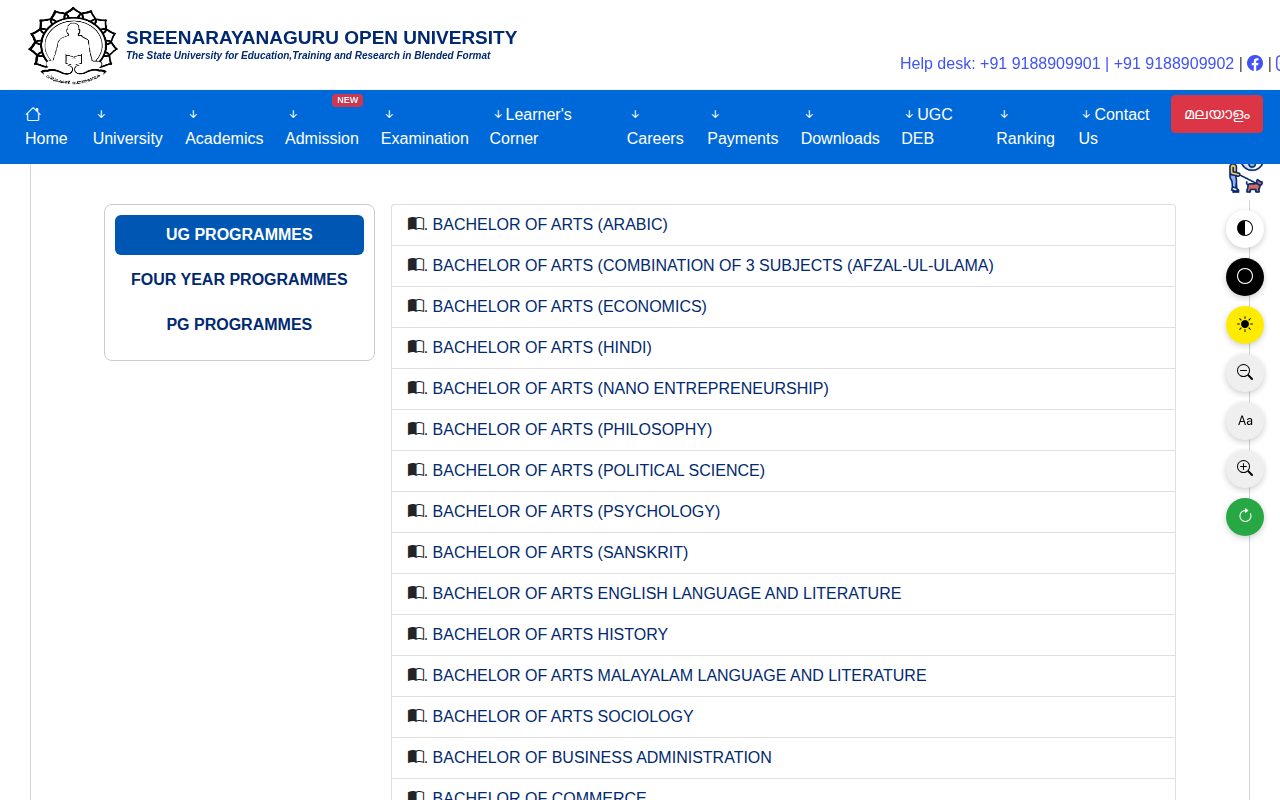This screenshot has height=800, width=1280.
Task: Open the Ranking menu
Action: point(1025,127)
